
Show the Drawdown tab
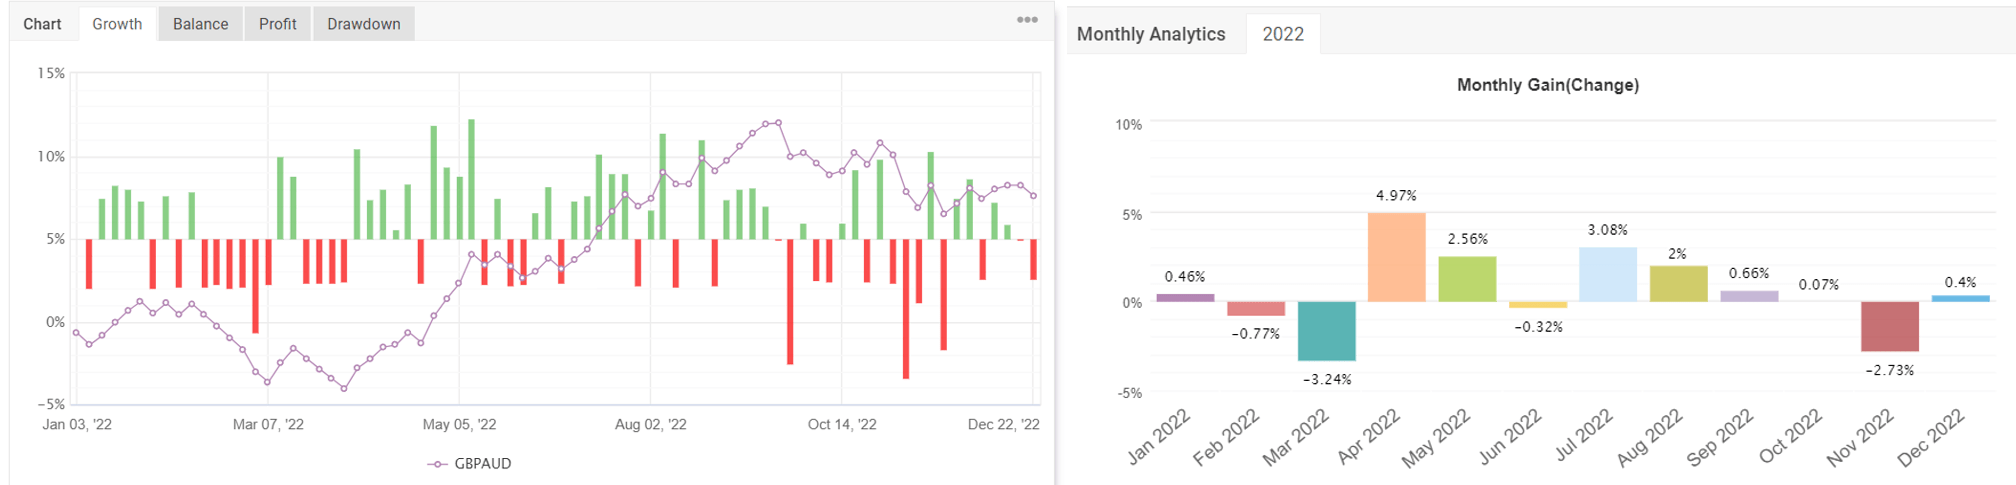point(363,24)
